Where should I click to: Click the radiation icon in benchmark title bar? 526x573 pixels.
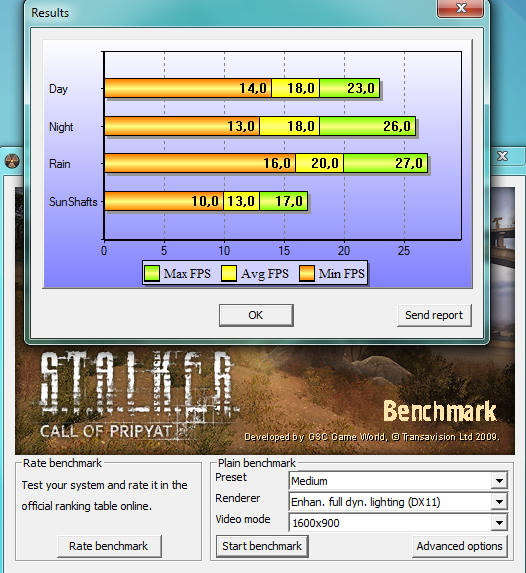(x=12, y=161)
